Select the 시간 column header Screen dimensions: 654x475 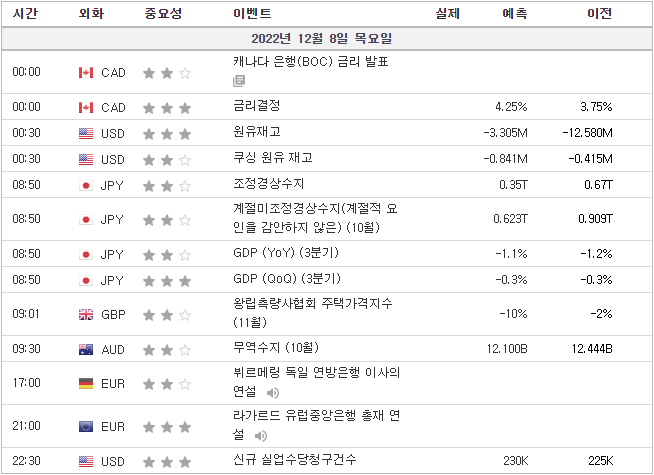[25, 13]
